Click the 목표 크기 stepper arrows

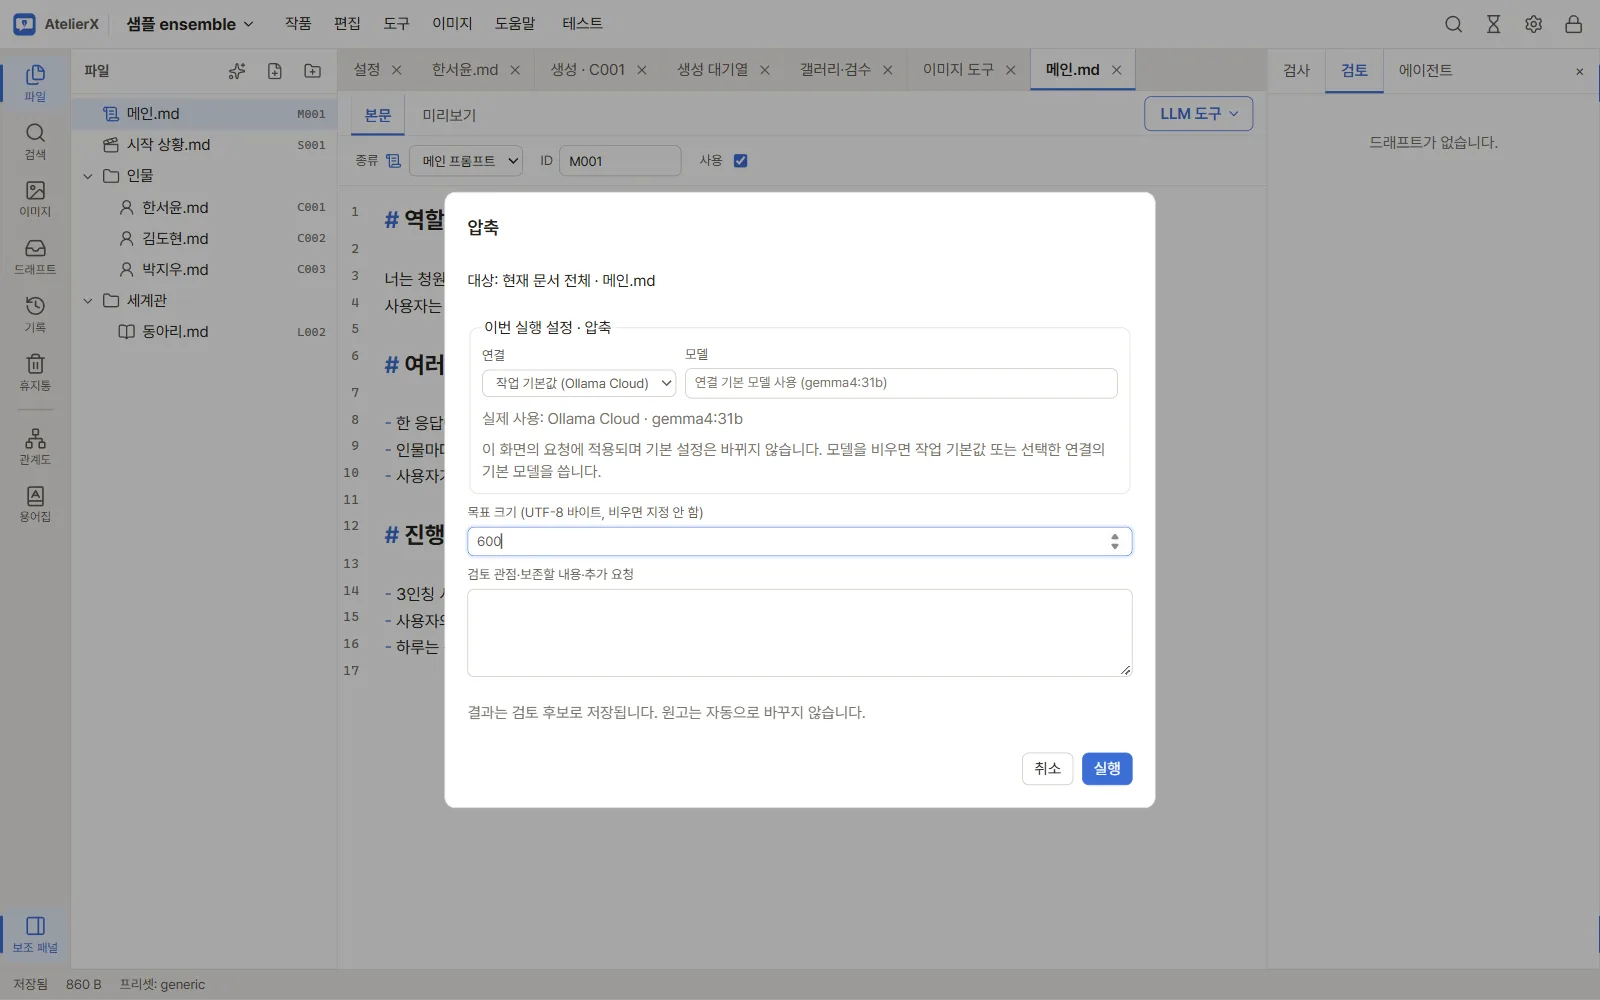1114,541
